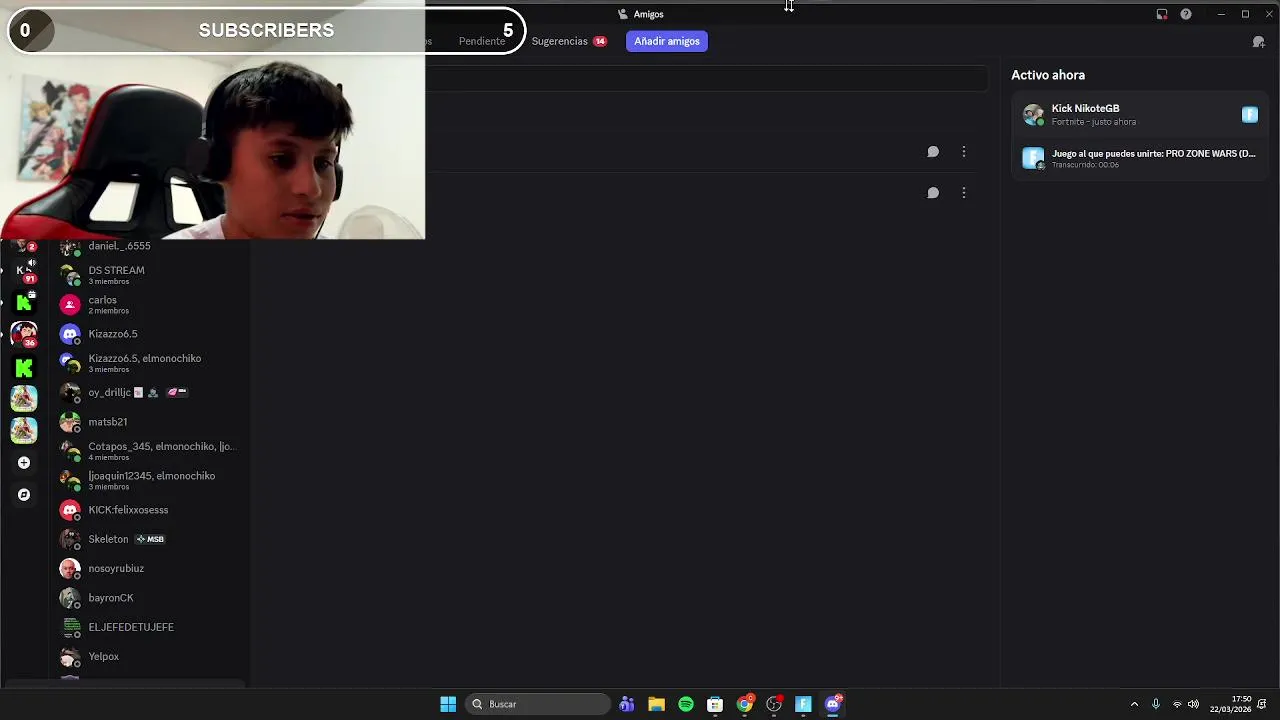Open Microsoft Store from the taskbar
1280x720 pixels.
pyautogui.click(x=715, y=704)
